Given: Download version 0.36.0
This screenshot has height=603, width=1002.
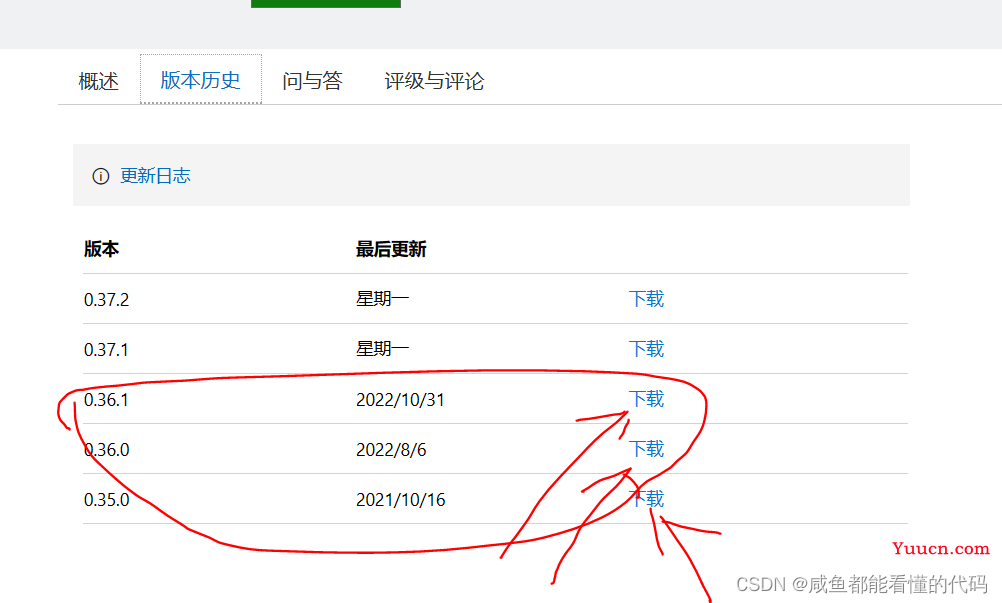Looking at the screenshot, I should [647, 449].
